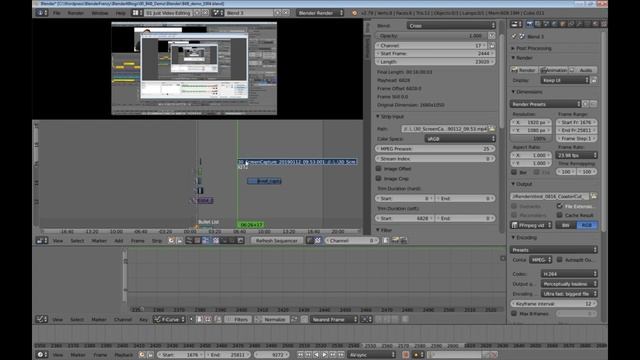This screenshot has height=360, width=640.
Task: Click the remove render preset icon
Action: [x=593, y=104]
